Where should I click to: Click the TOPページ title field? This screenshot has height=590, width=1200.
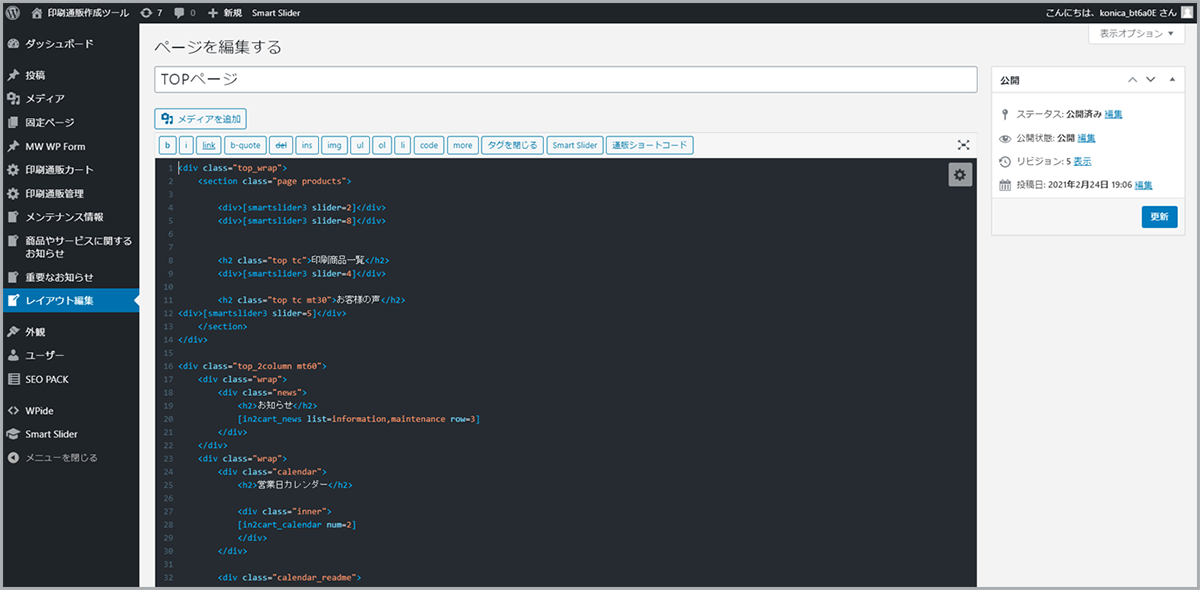pyautogui.click(x=565, y=80)
